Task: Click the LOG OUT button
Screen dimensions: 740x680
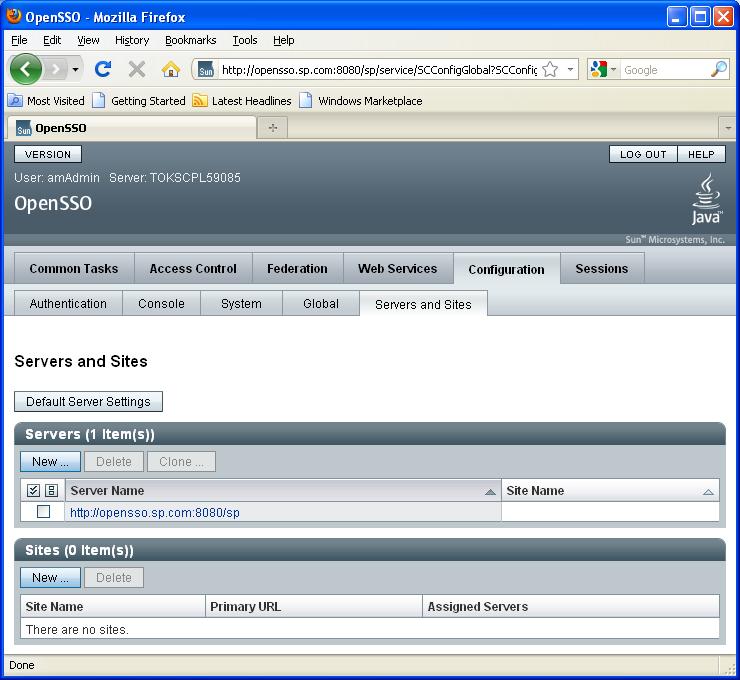Action: pyautogui.click(x=643, y=154)
